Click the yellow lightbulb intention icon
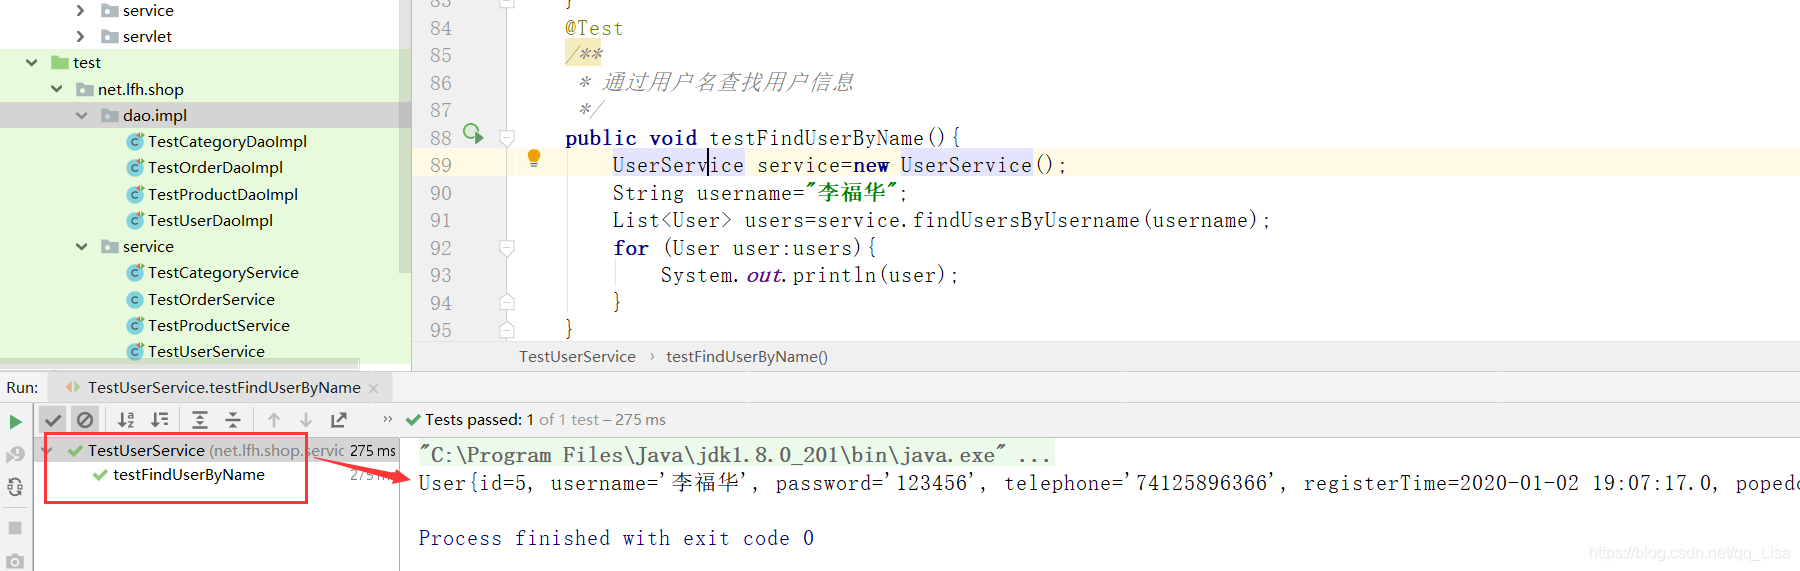The width and height of the screenshot is (1800, 571). coord(534,158)
